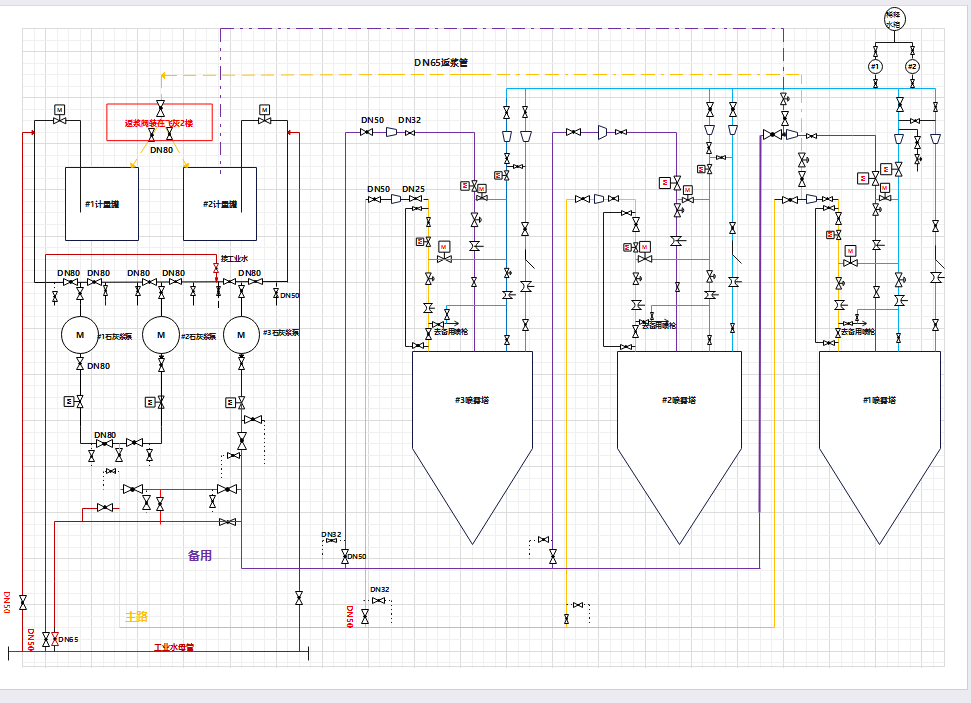Viewport: 971px width, 703px height.
Task: Click the reducer between DN50 and DN25 labels
Action: click(396, 199)
